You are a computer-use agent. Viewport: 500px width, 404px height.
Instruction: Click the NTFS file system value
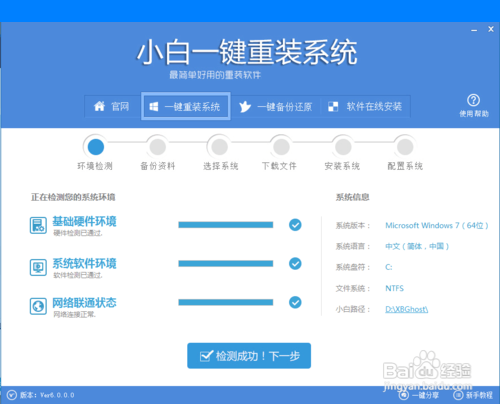tap(394, 288)
